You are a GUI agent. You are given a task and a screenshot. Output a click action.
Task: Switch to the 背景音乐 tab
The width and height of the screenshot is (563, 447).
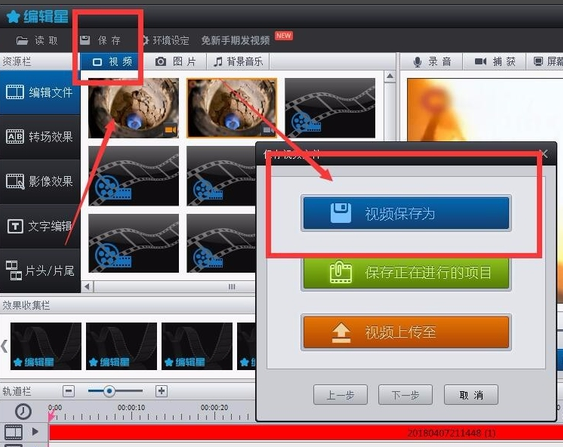click(x=238, y=62)
